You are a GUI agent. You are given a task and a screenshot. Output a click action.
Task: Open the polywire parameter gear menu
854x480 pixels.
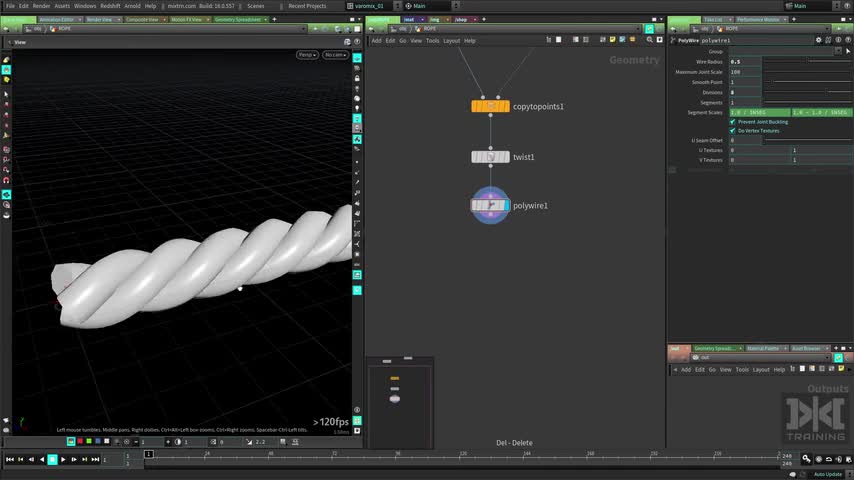pyautogui.click(x=819, y=40)
